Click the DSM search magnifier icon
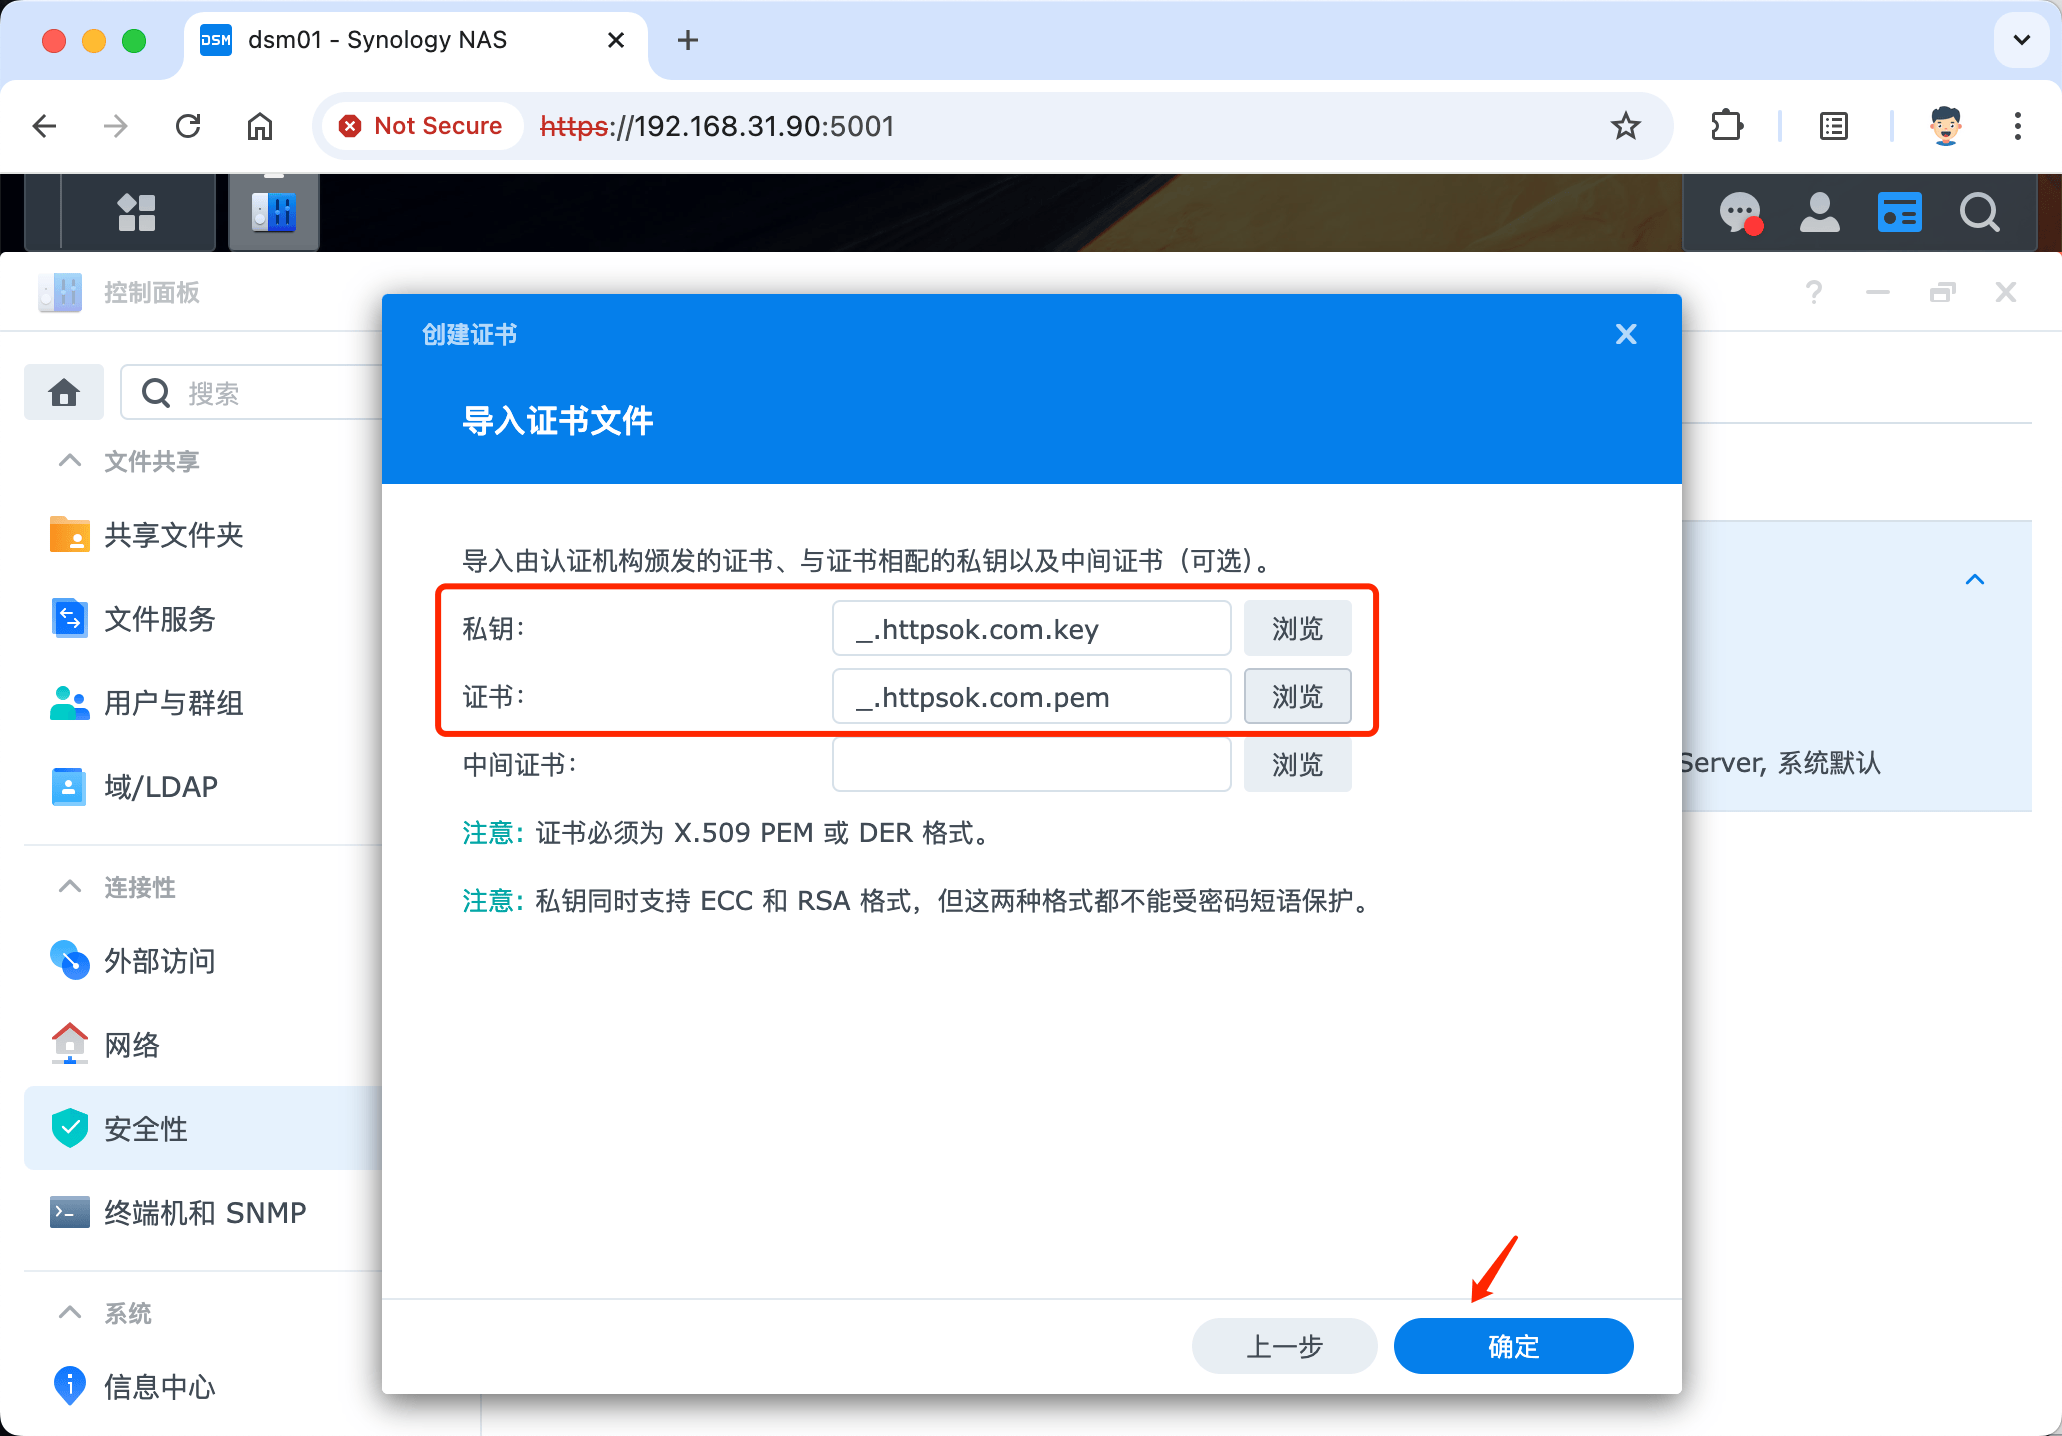The height and width of the screenshot is (1436, 2062). (x=1979, y=212)
